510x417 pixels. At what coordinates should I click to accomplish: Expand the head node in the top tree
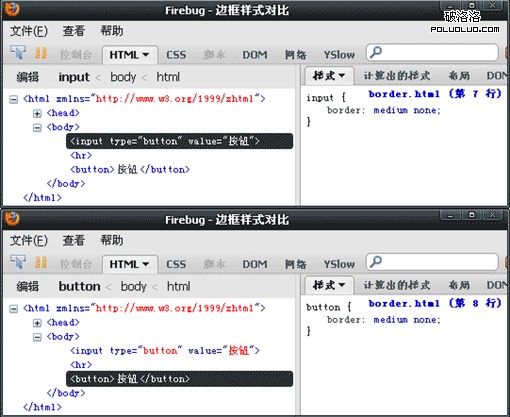[x=37, y=114]
